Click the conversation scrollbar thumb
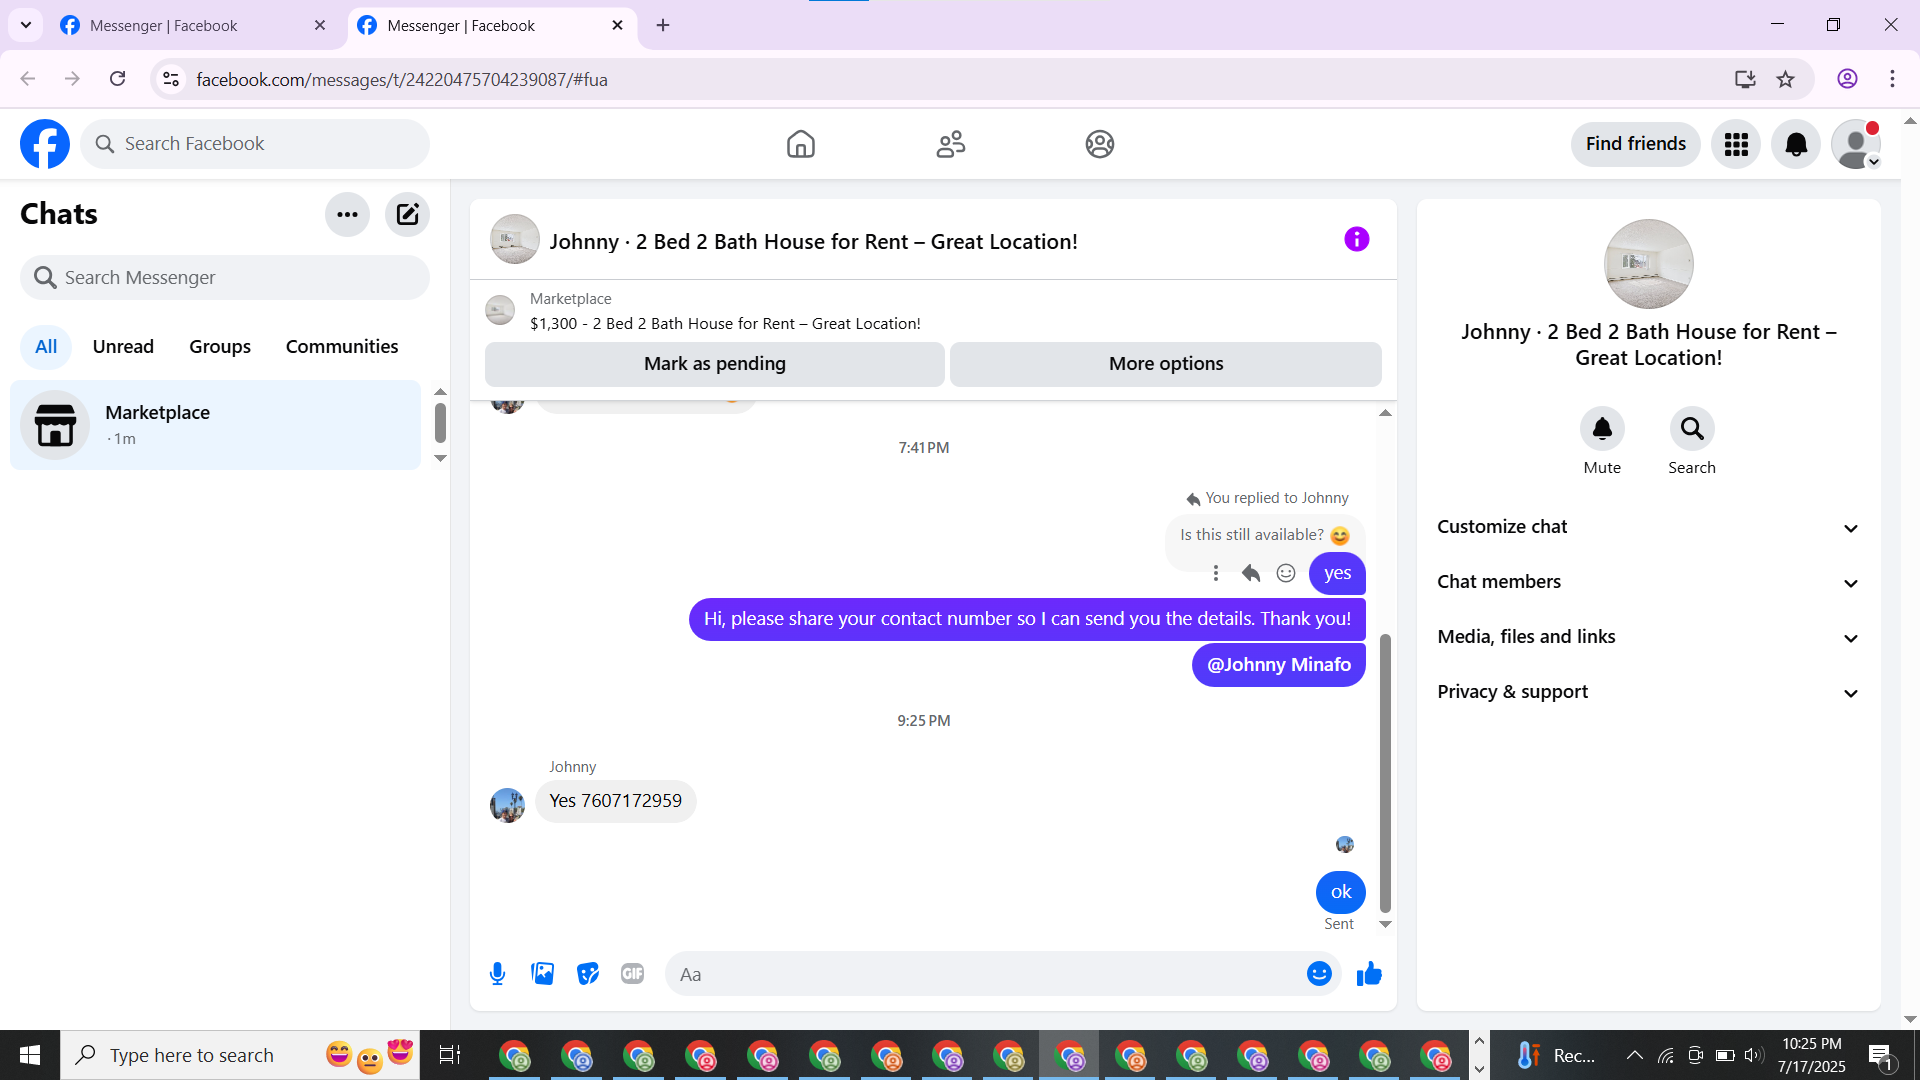 [1385, 774]
